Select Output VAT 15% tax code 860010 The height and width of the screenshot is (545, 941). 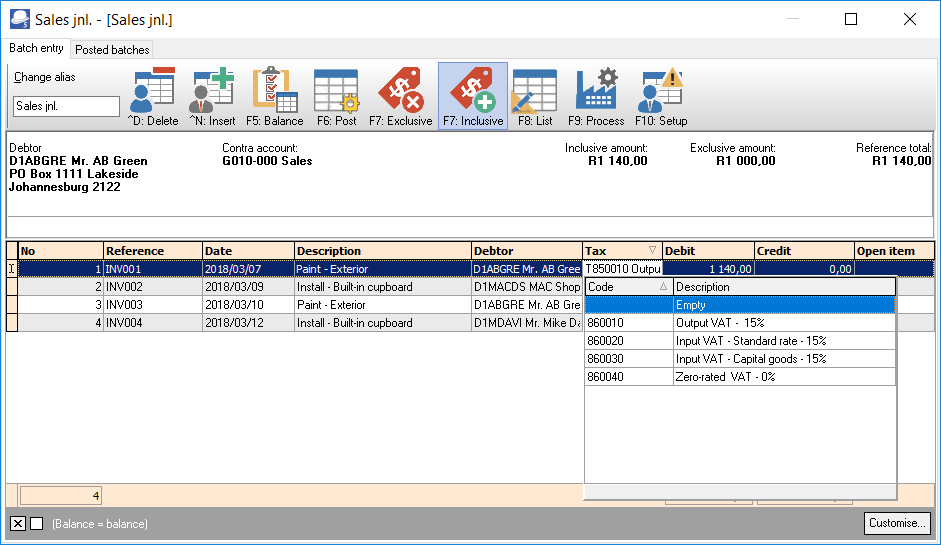click(740, 323)
